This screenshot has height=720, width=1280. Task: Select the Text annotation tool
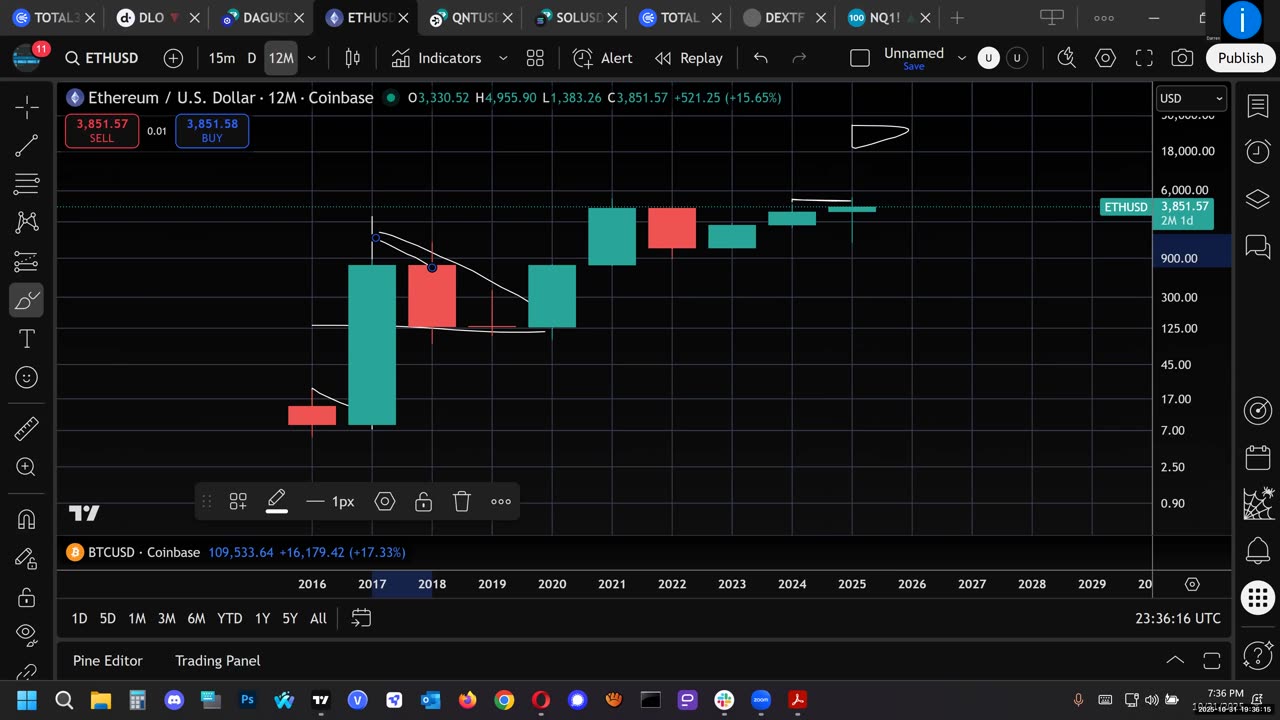tap(27, 339)
